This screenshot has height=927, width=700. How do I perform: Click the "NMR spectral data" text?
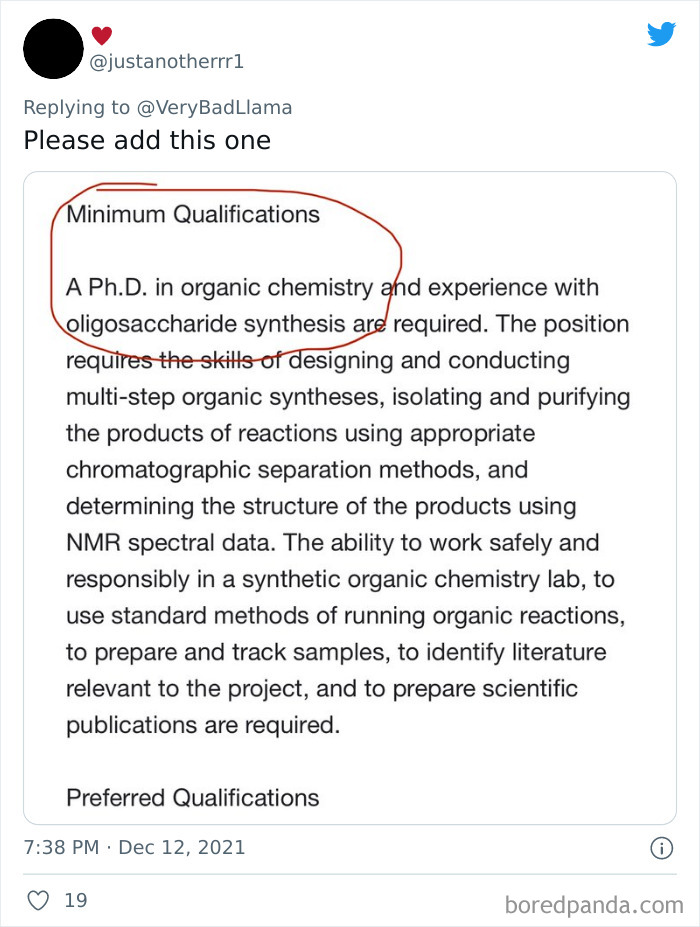171,542
